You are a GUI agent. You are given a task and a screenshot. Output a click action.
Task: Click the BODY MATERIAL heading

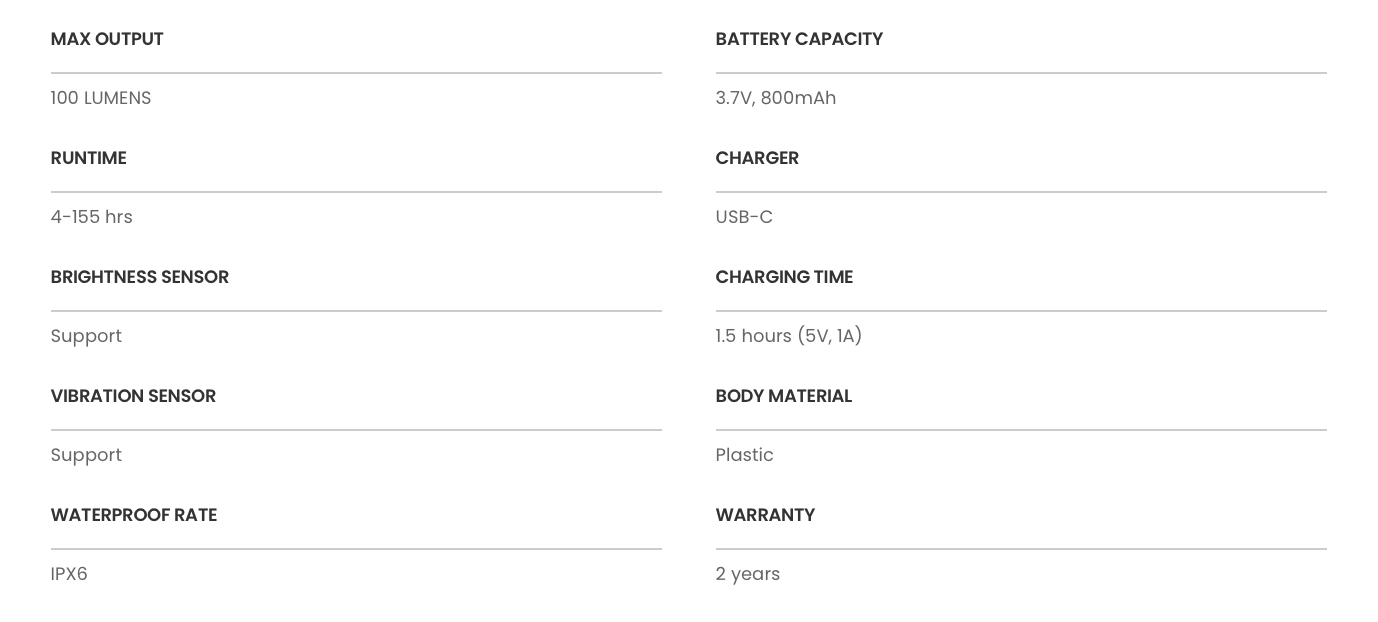coord(784,396)
